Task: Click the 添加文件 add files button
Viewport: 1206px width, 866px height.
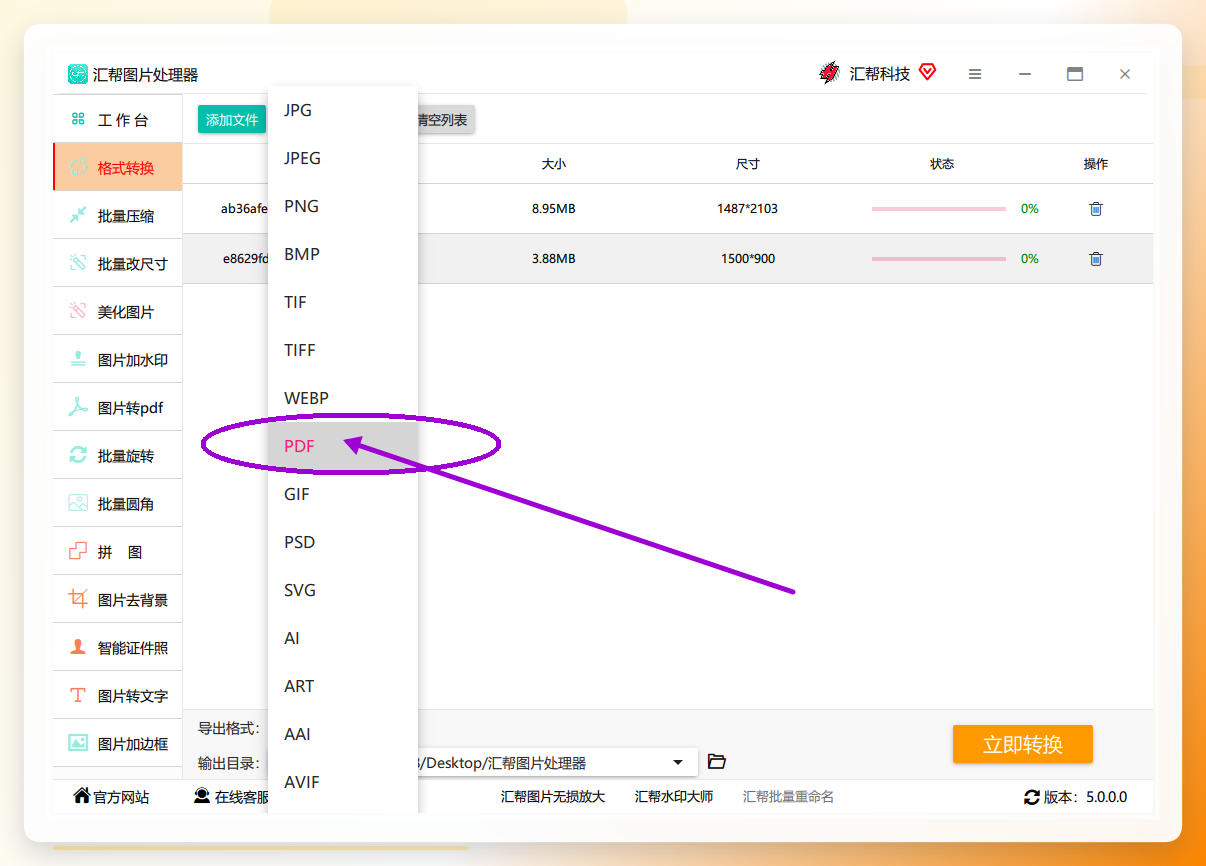Action: pos(232,120)
